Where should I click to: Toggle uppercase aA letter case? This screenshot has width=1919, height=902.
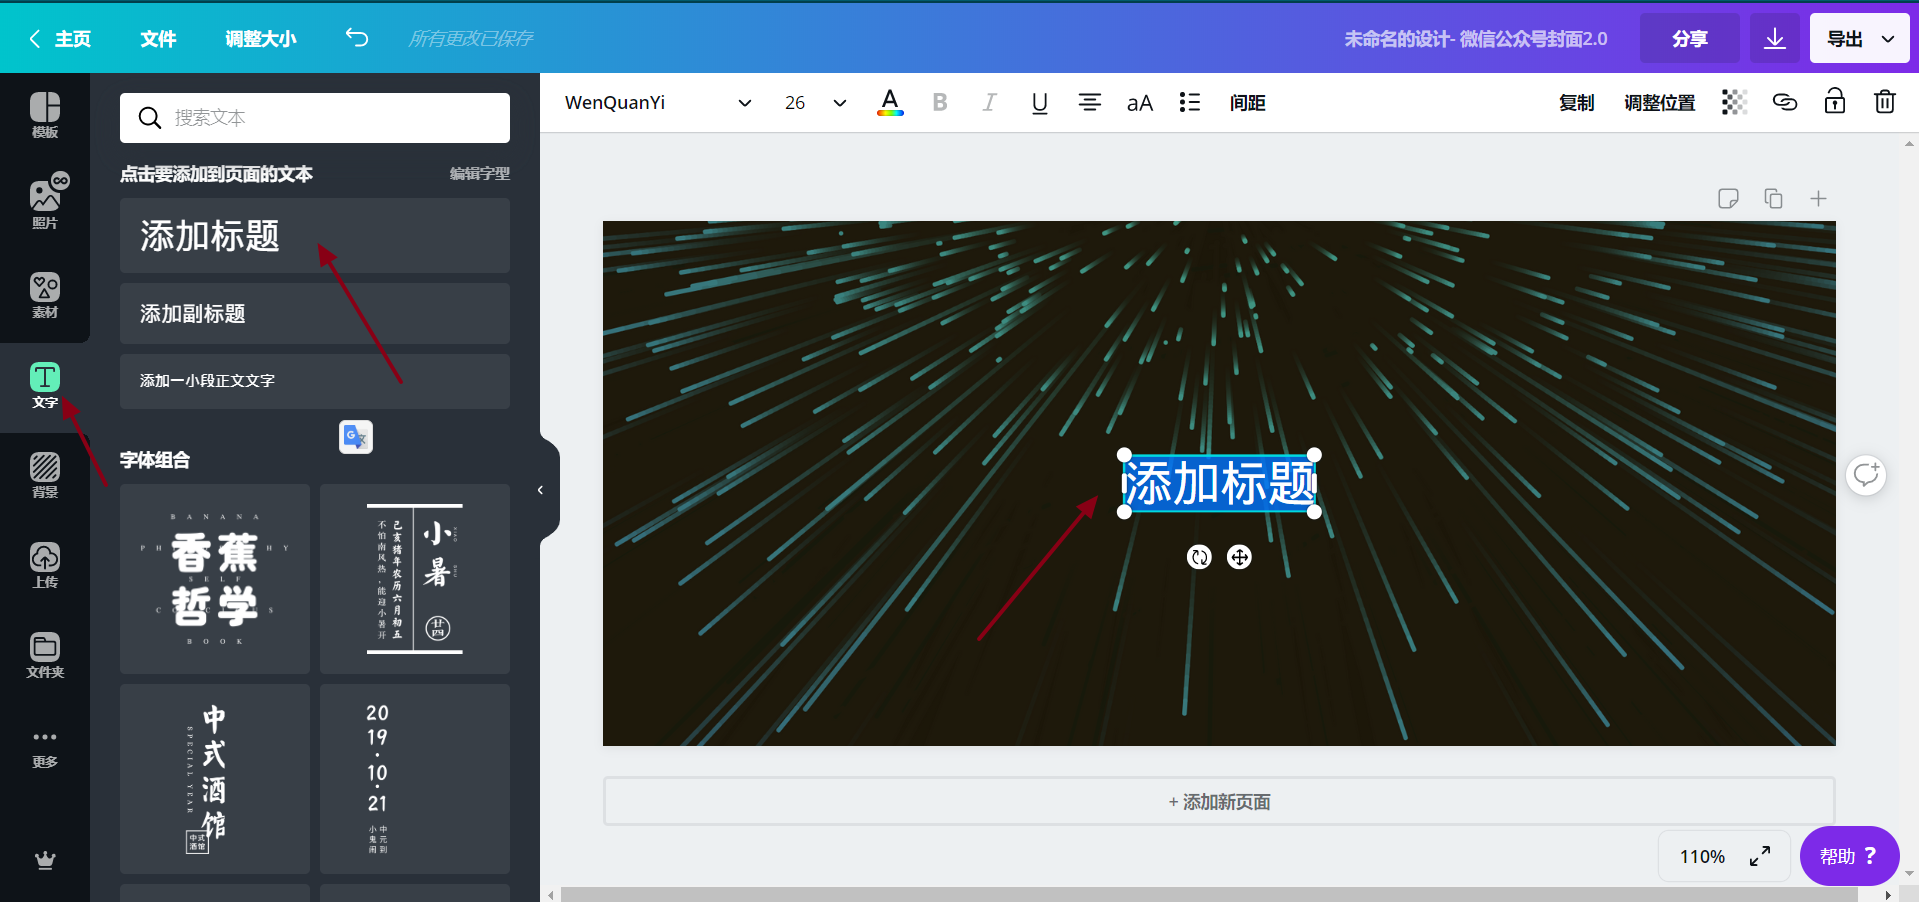coord(1140,102)
